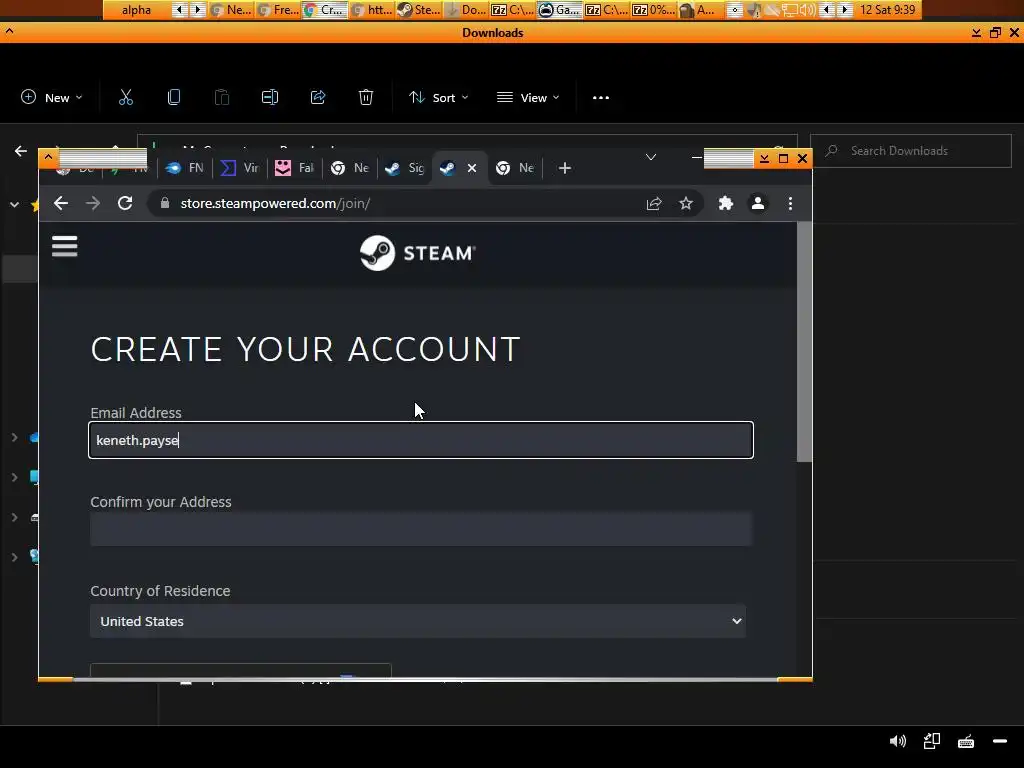Screen dimensions: 1024x768
Task: Switch to the Fal browser tab
Action: [295, 168]
